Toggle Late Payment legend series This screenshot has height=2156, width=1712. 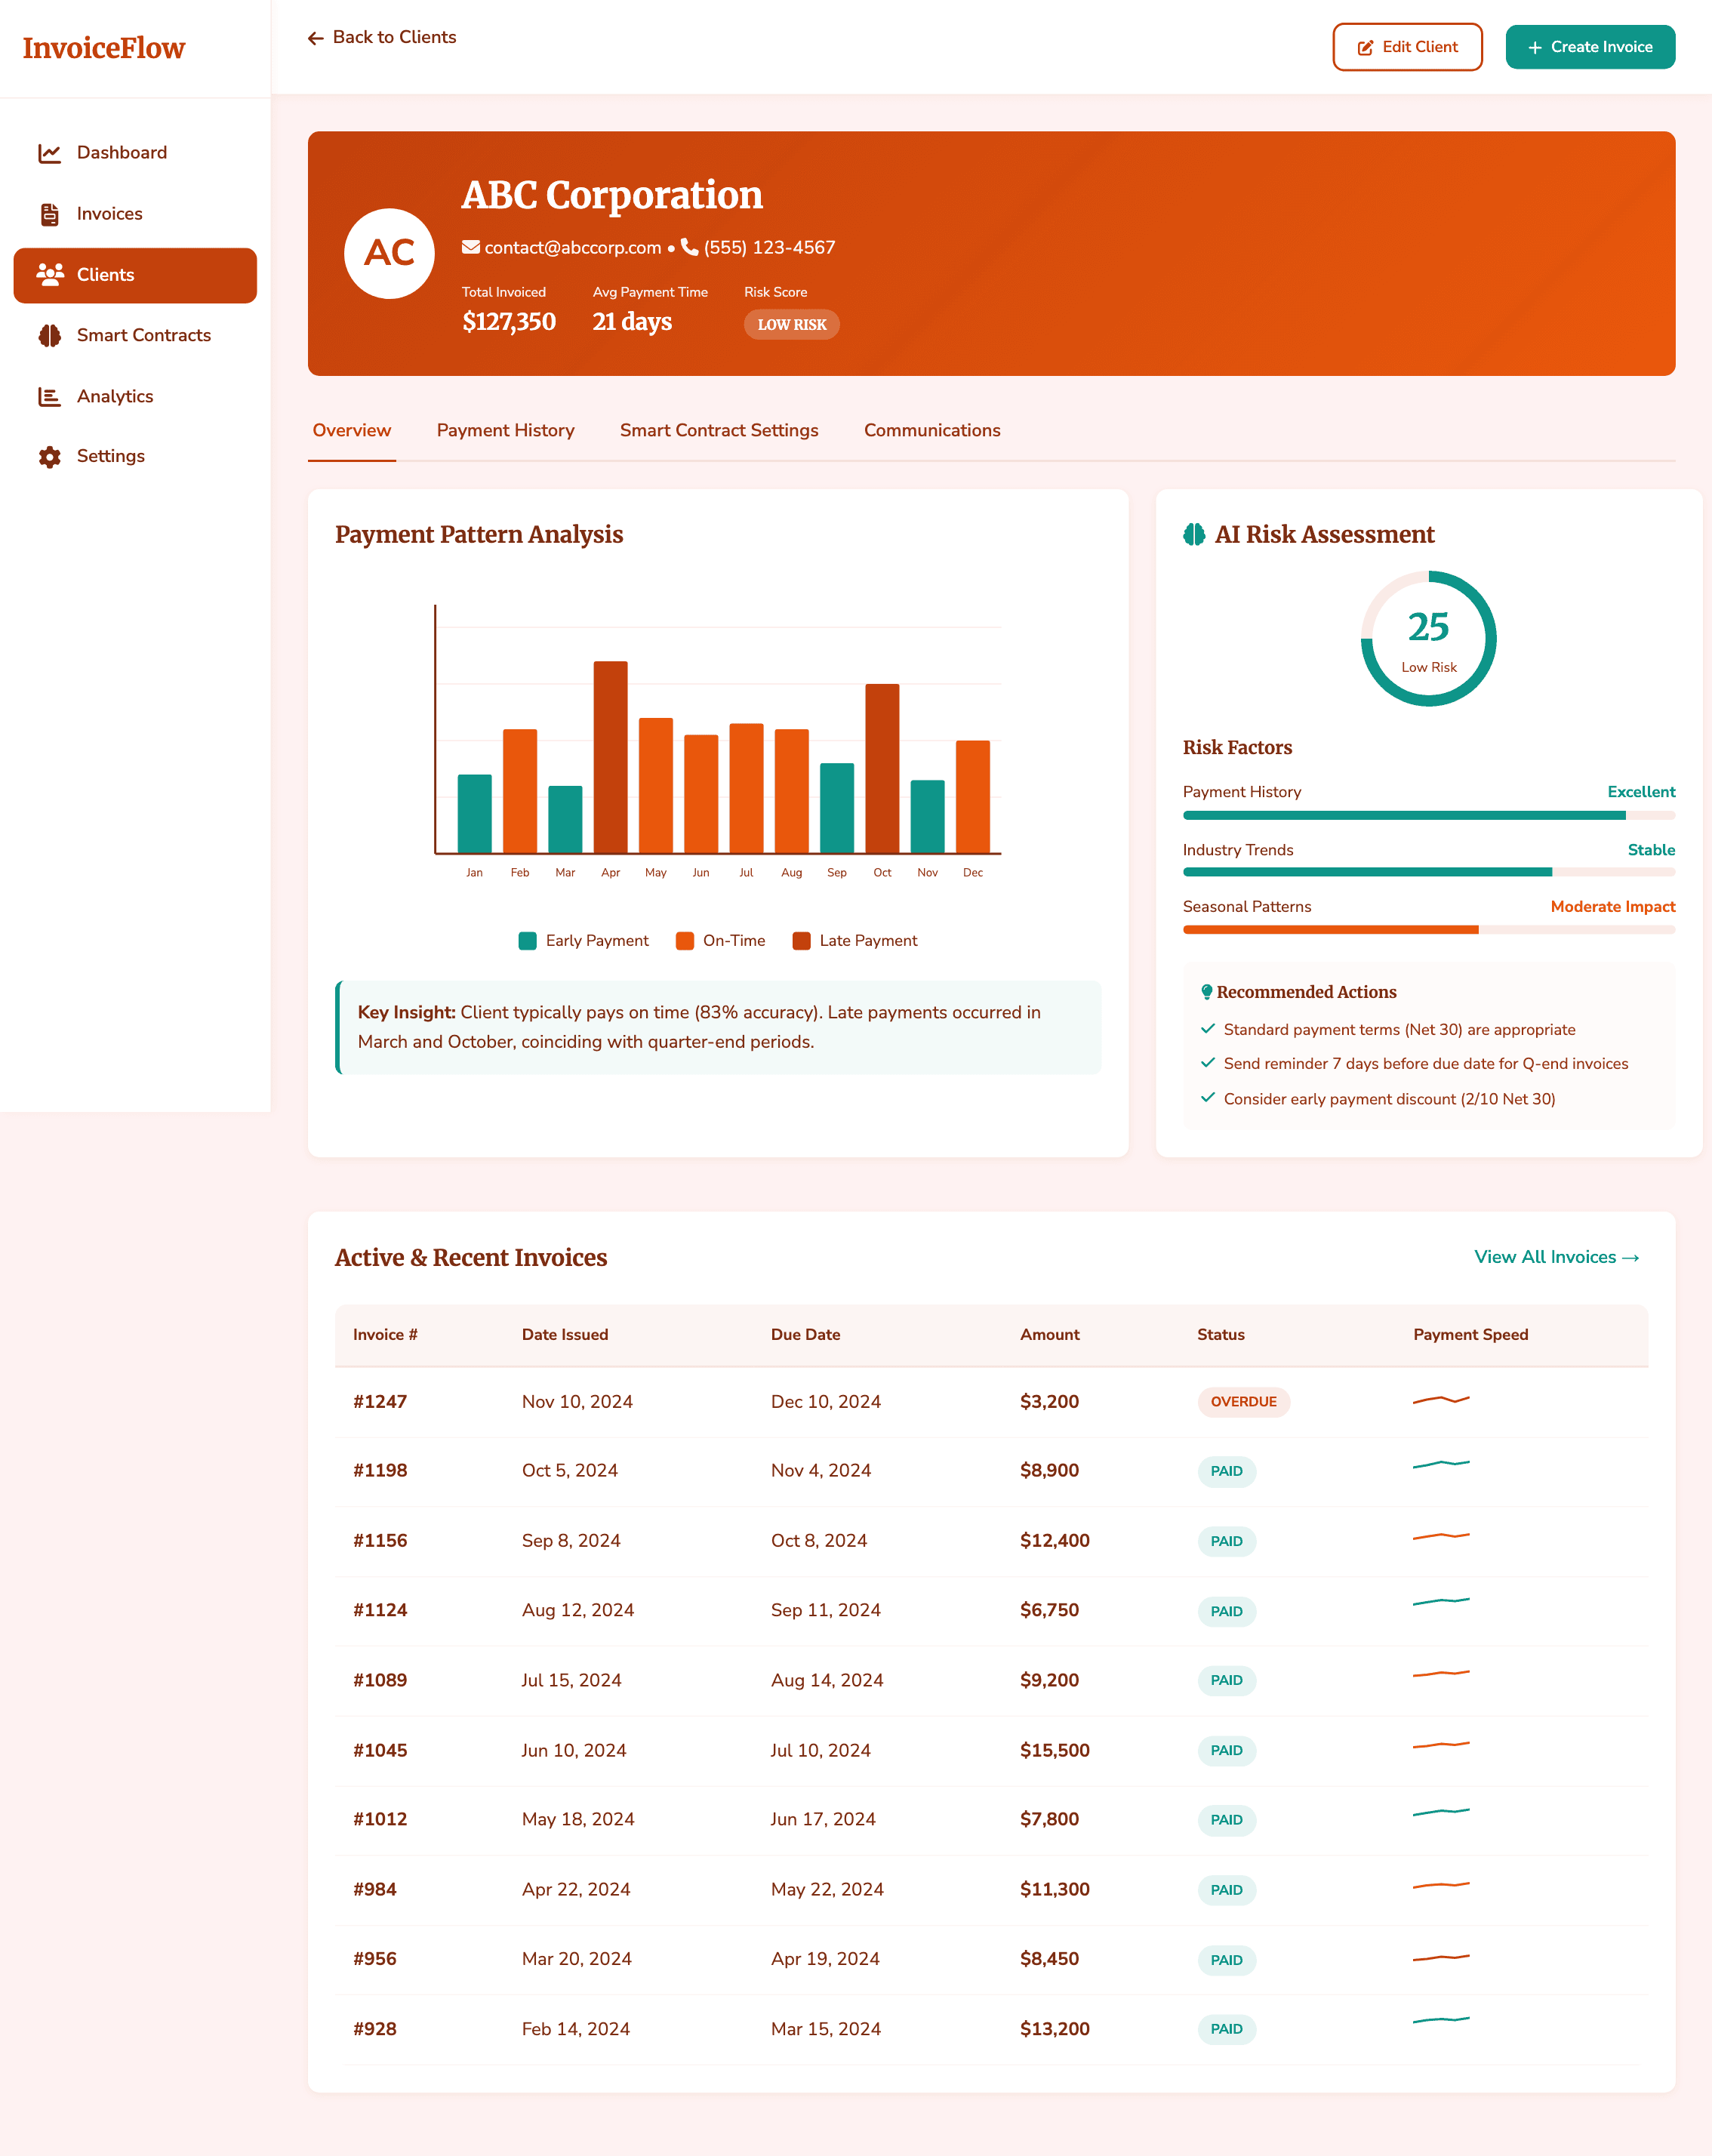(855, 941)
